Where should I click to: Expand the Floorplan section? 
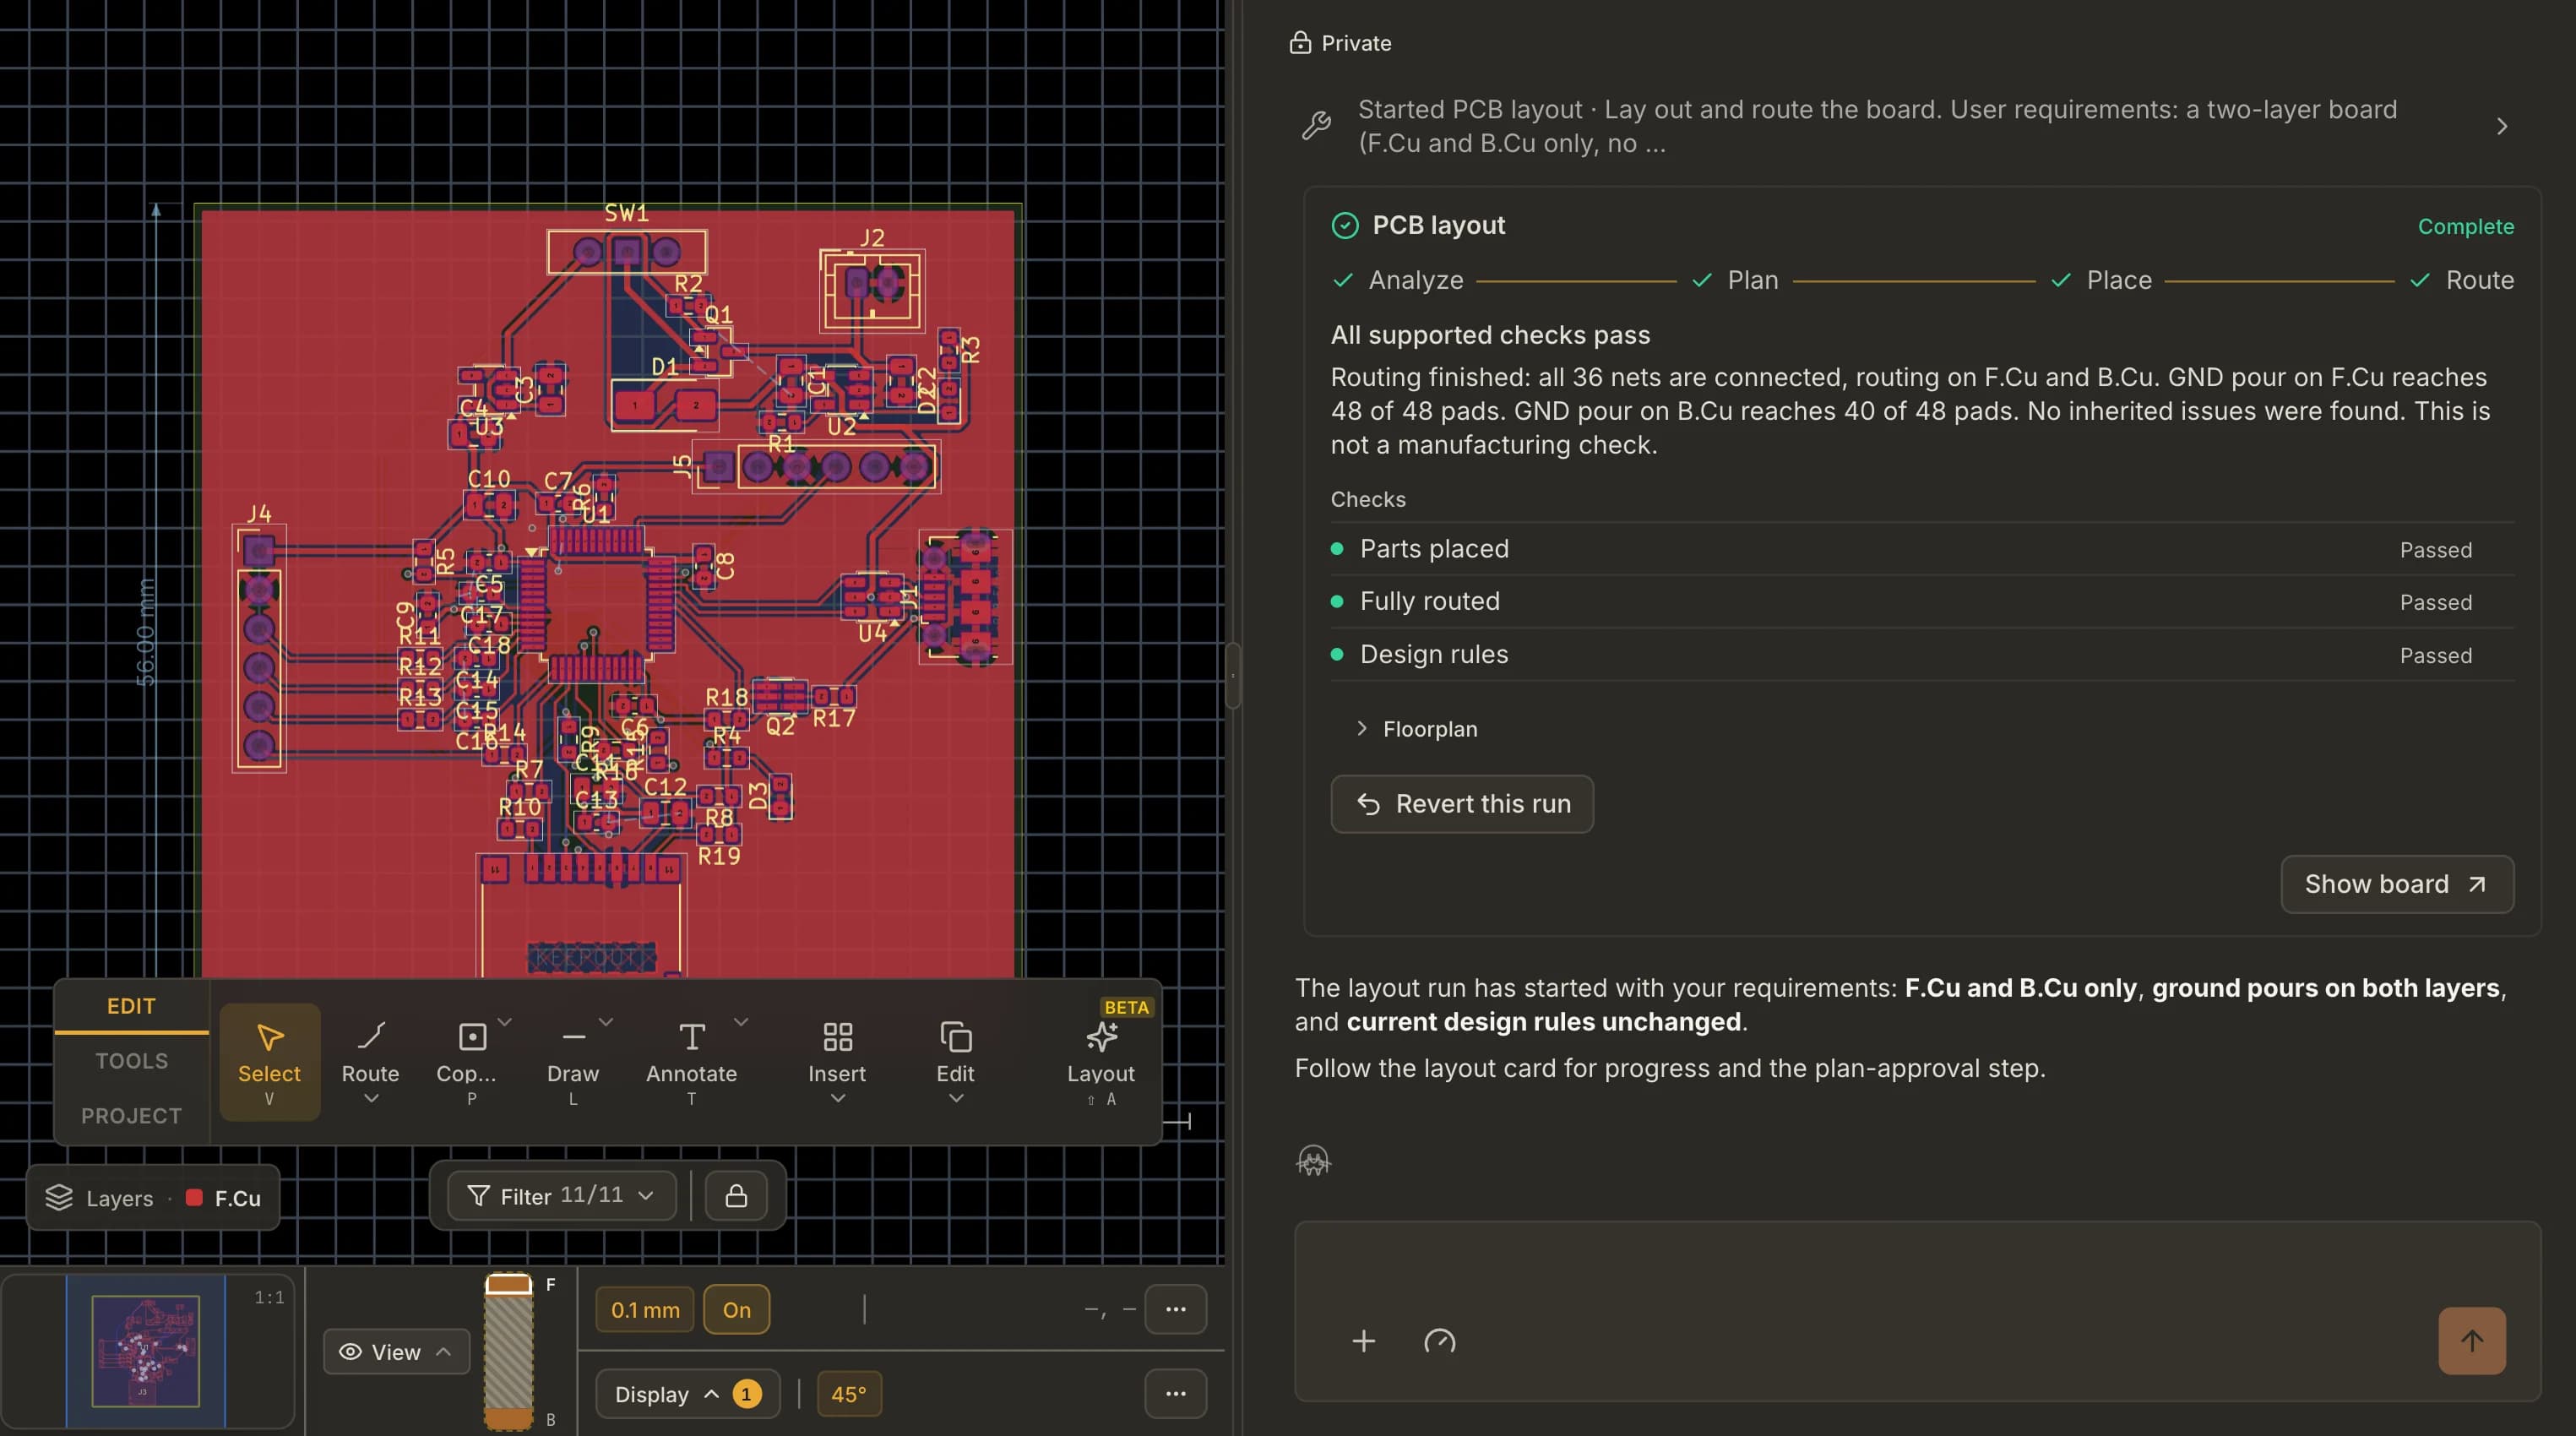[x=1417, y=729]
